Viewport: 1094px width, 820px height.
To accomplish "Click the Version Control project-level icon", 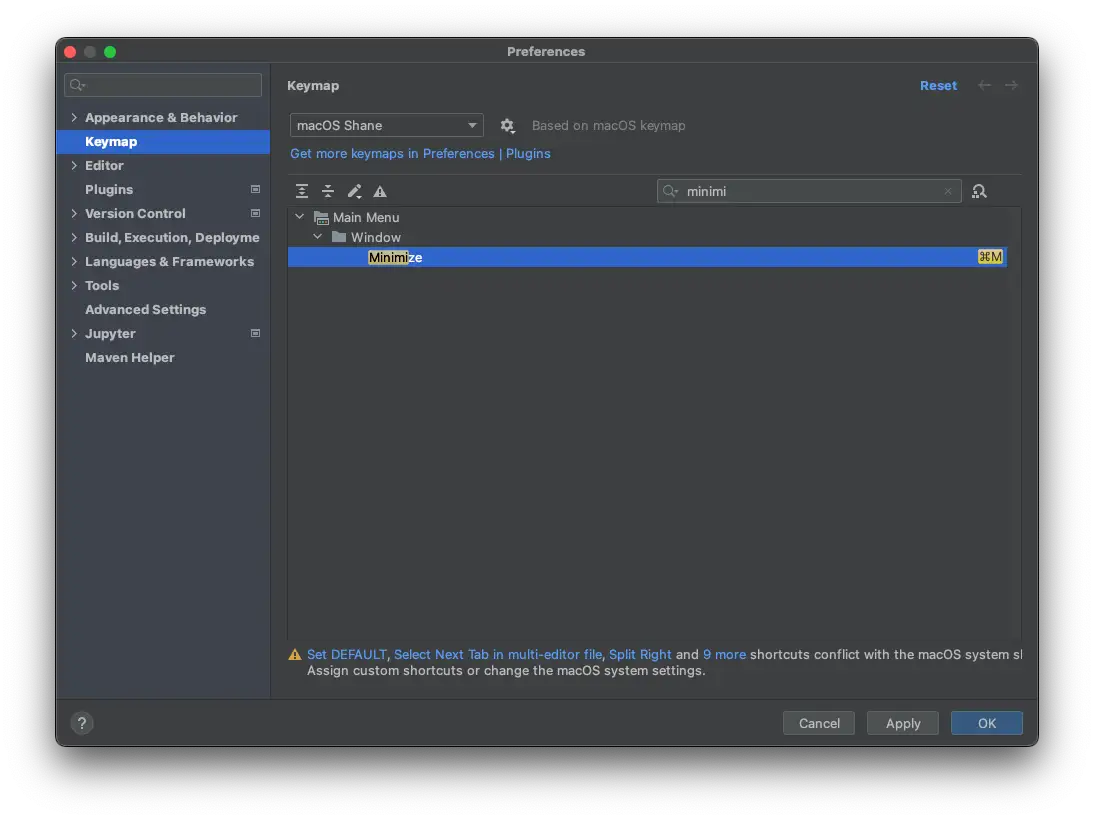I will [255, 214].
